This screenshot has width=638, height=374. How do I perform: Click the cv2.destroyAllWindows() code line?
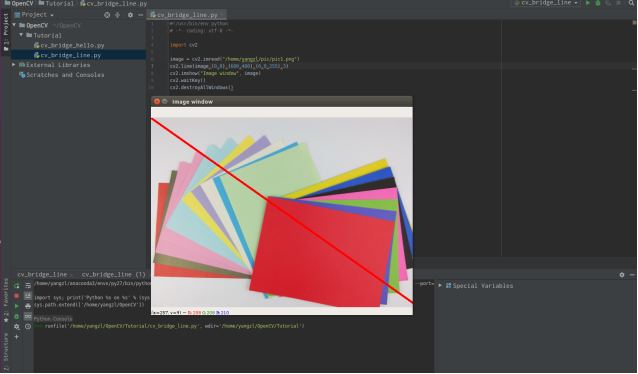pos(201,87)
